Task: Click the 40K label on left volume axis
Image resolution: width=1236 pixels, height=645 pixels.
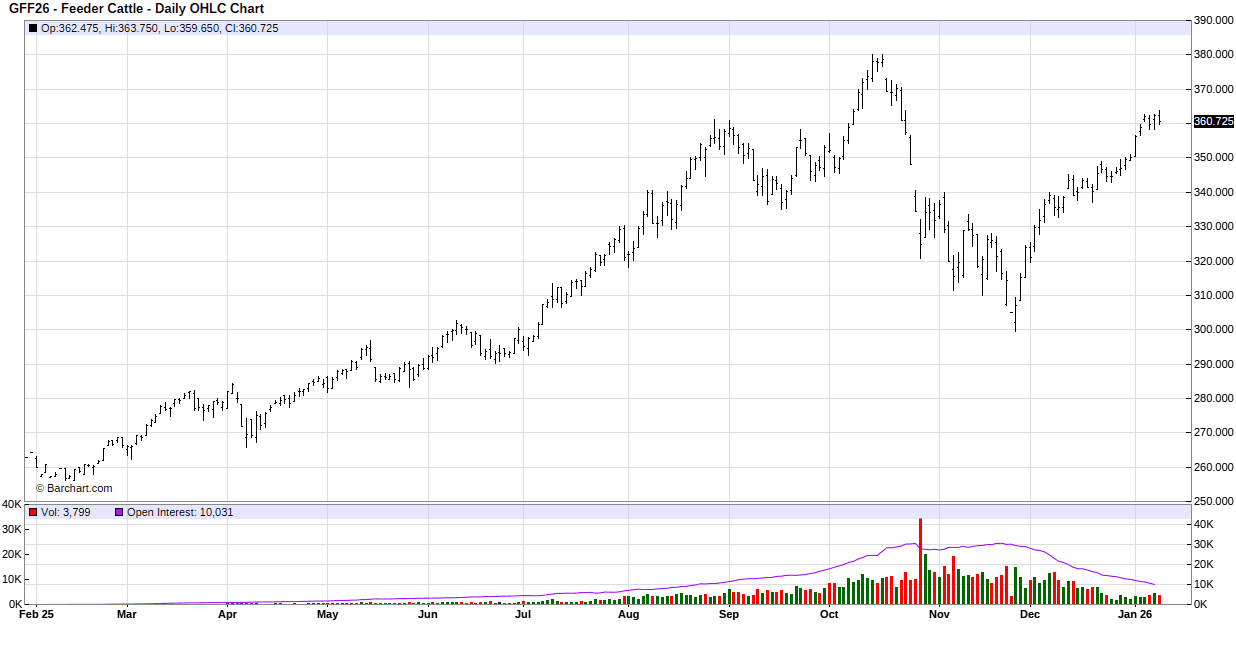Action: click(x=12, y=504)
